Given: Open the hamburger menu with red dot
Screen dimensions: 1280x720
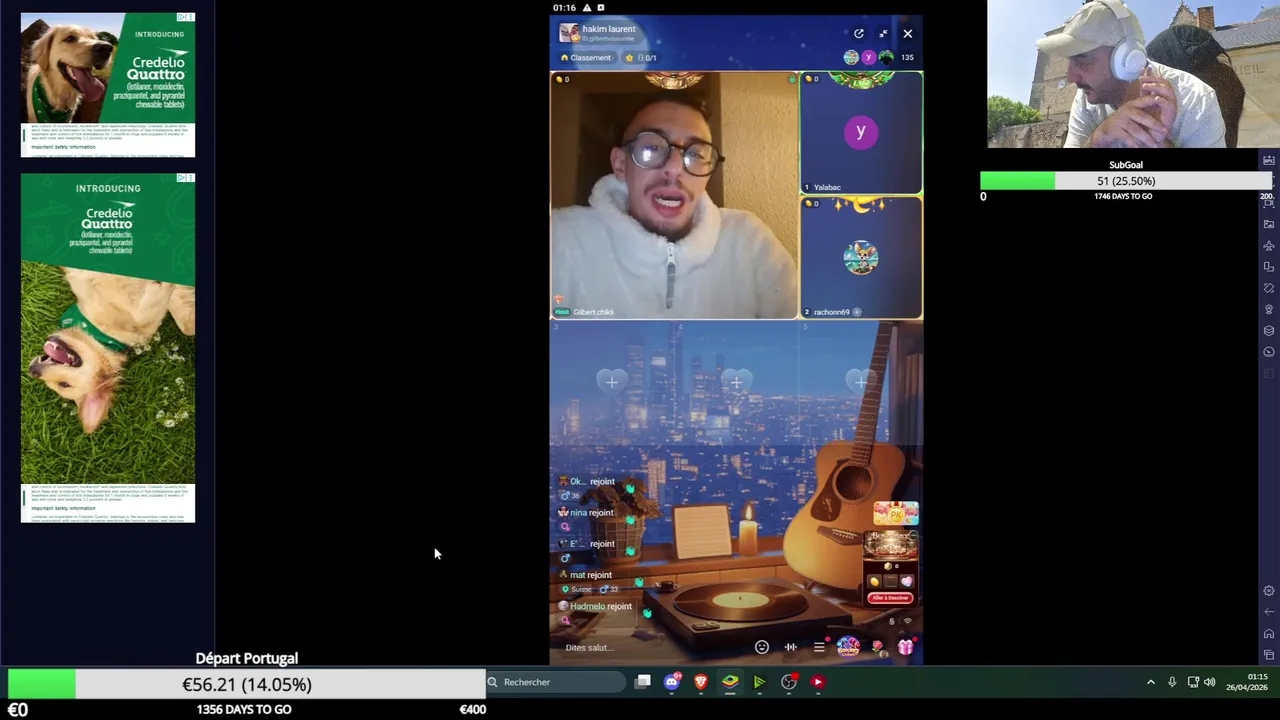Looking at the screenshot, I should [819, 647].
